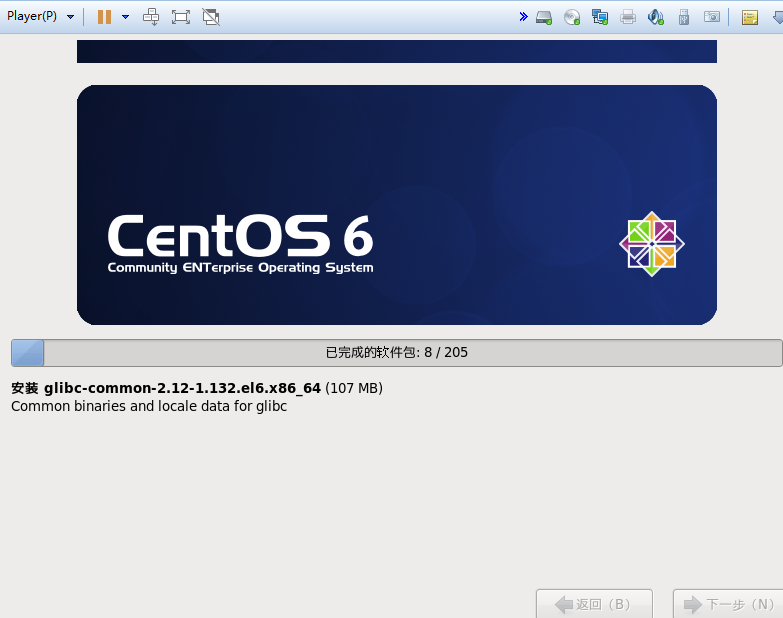
Task: Click the sound card device icon
Action: click(x=656, y=17)
